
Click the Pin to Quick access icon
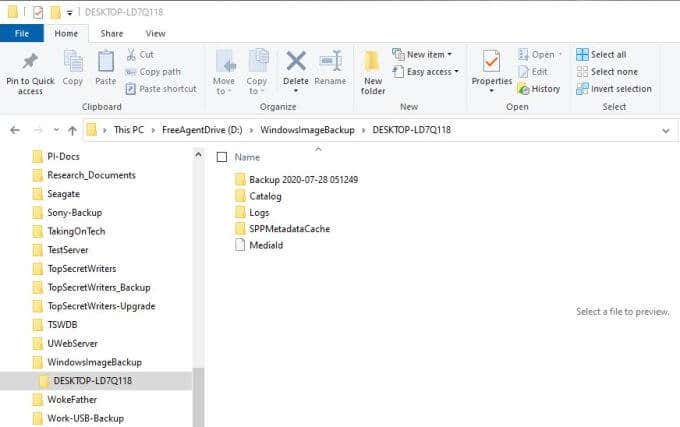(x=30, y=62)
